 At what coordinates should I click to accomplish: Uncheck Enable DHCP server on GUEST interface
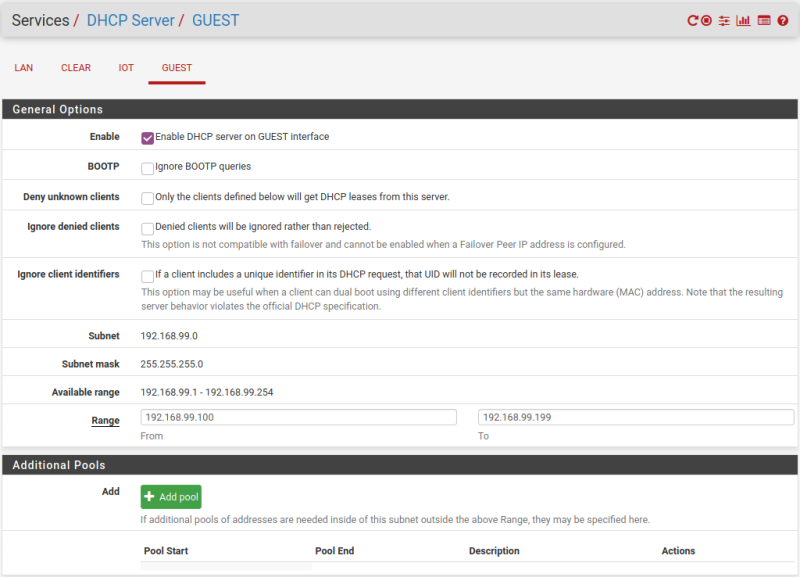tap(147, 138)
